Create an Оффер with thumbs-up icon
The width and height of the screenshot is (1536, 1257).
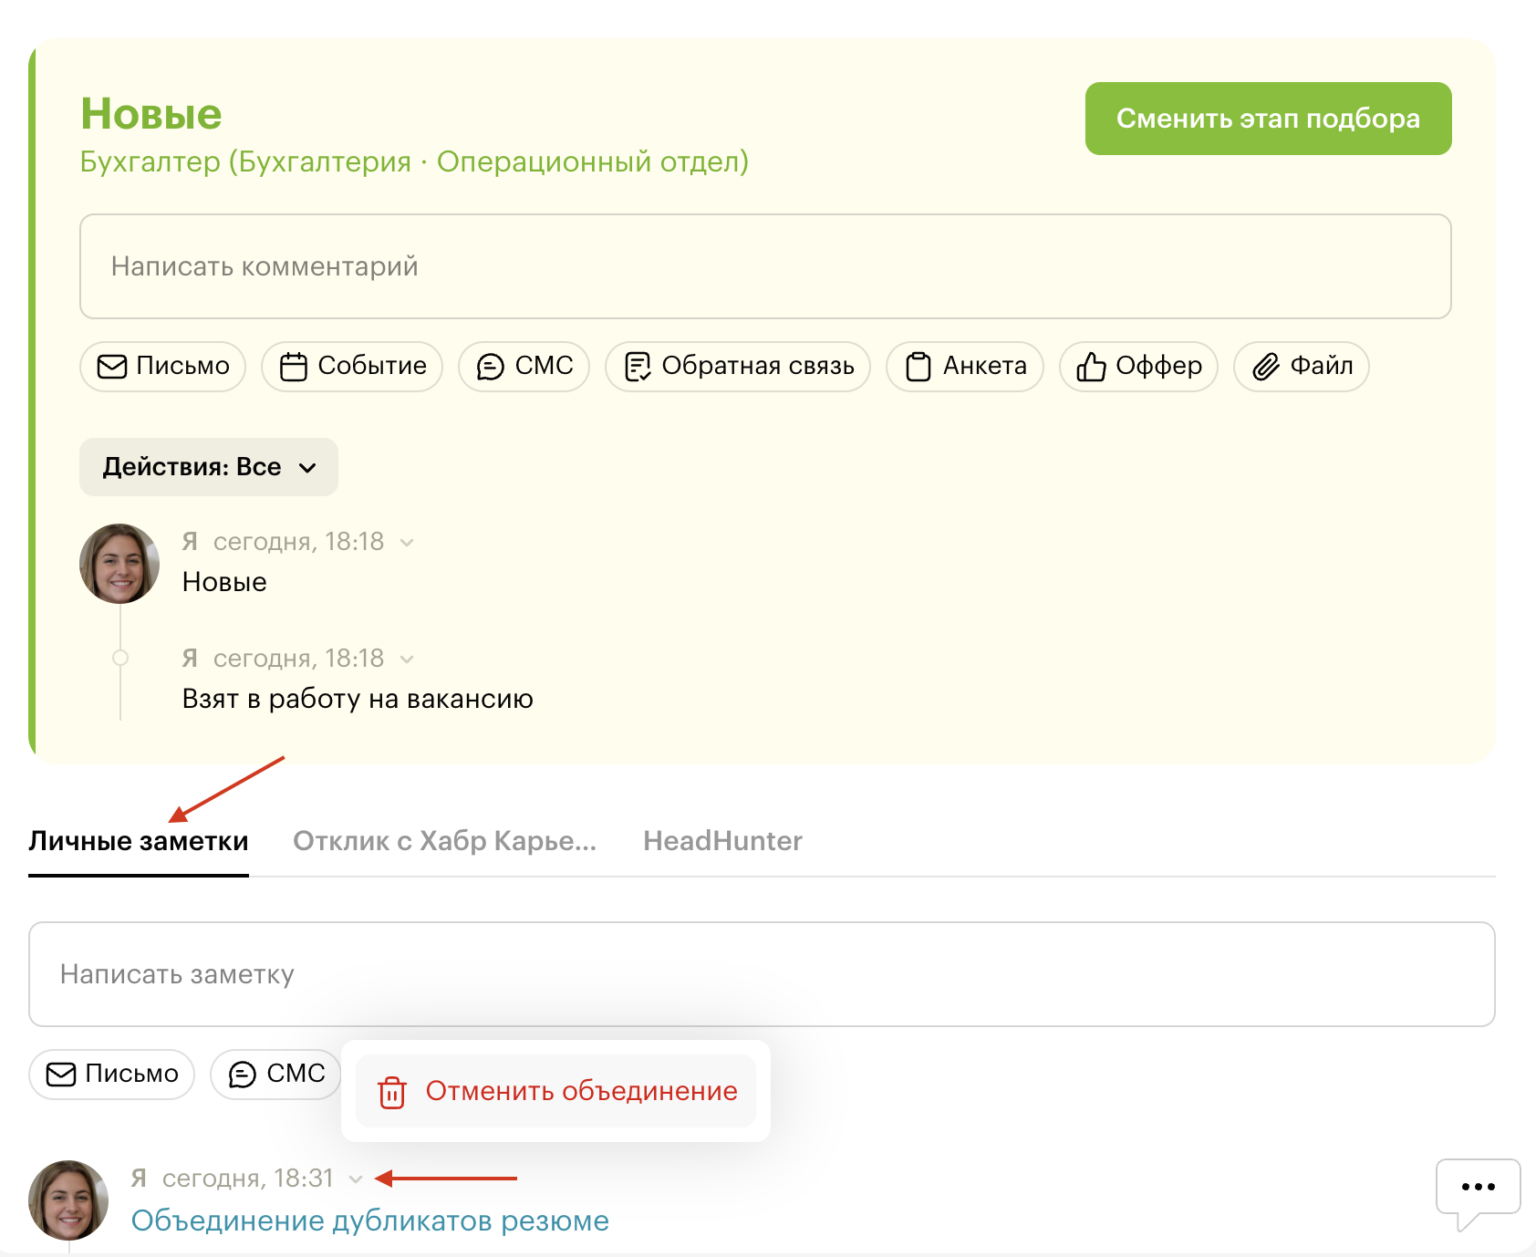pyautogui.click(x=1138, y=366)
